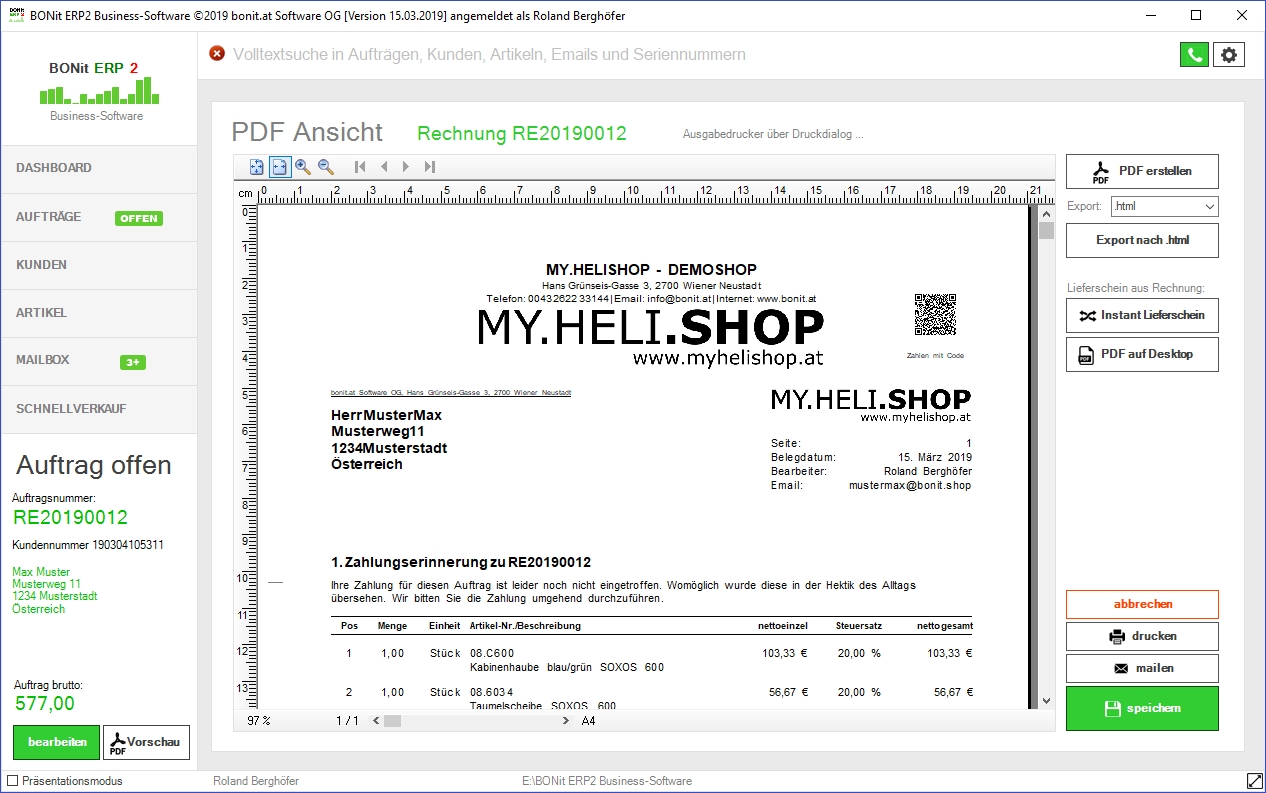Click the fit page width icon
Viewport: 1266px width, 793px height.
[x=280, y=167]
